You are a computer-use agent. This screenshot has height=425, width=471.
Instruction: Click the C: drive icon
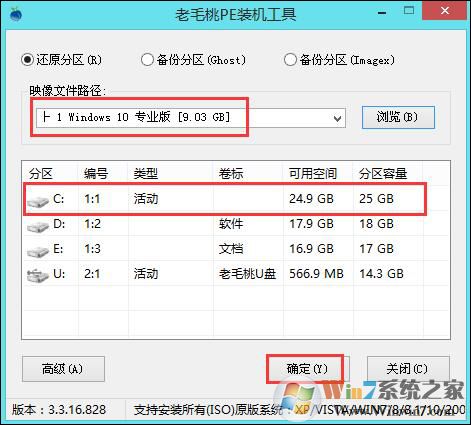pyautogui.click(x=38, y=201)
